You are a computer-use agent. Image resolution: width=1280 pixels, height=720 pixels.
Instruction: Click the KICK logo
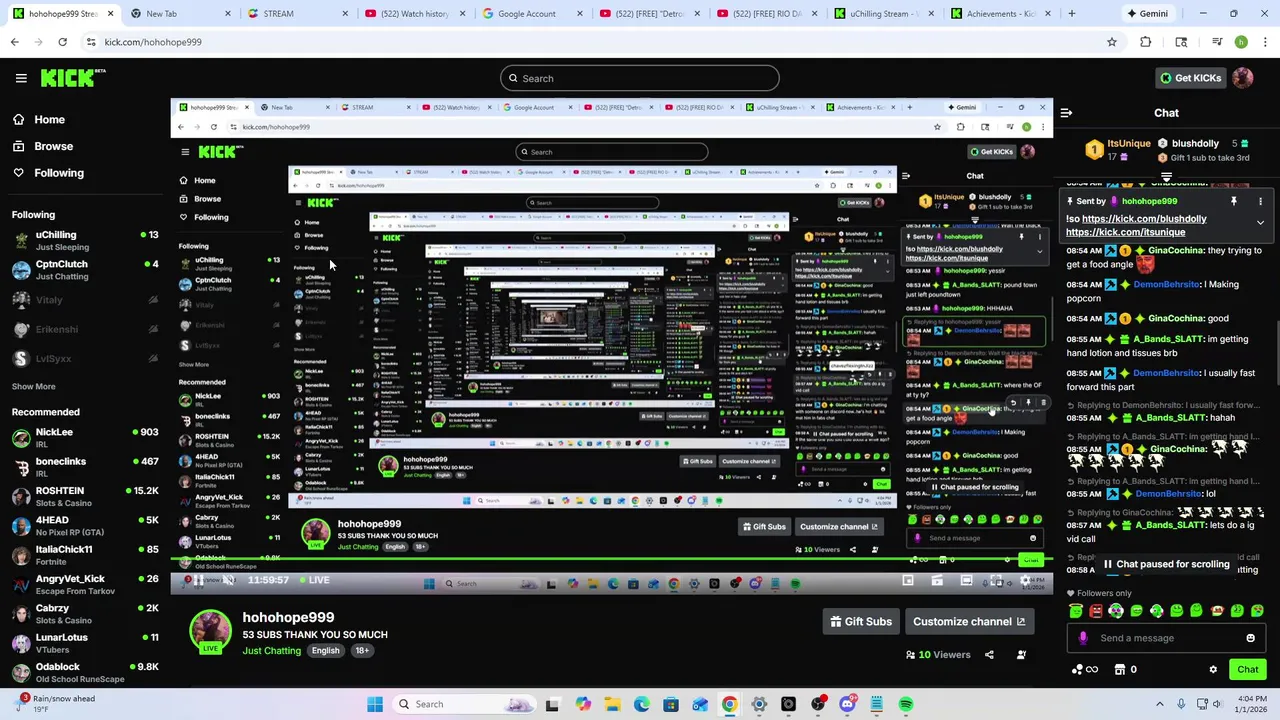pos(73,78)
